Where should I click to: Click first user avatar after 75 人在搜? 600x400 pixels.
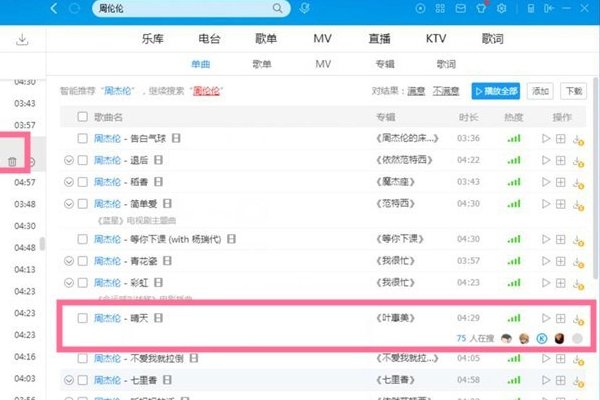pos(506,338)
